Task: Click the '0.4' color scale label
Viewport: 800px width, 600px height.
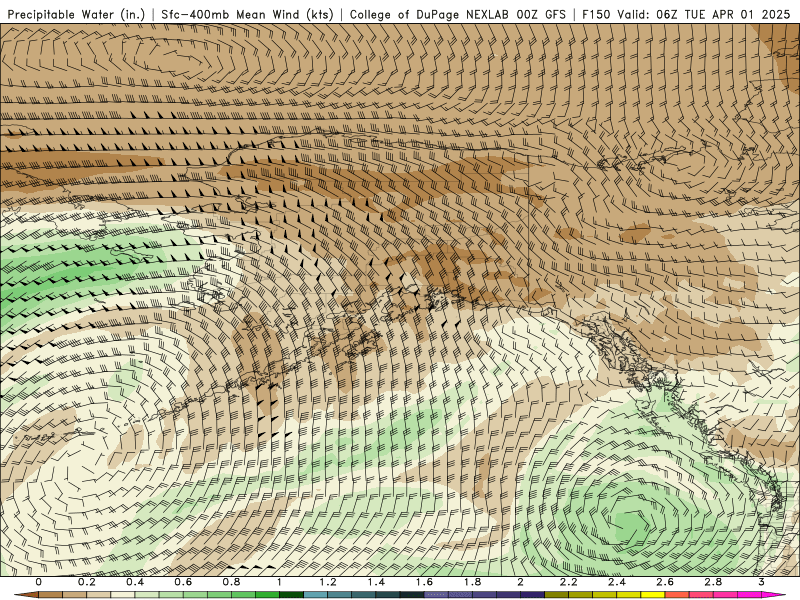Action: point(135,582)
